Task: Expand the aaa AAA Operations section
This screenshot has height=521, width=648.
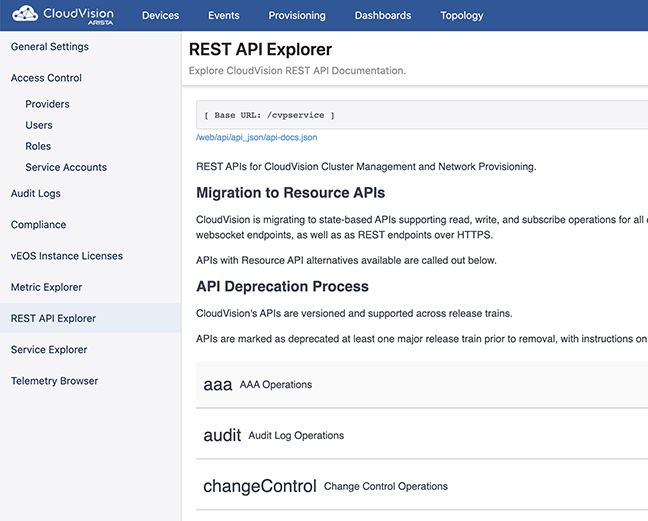Action: coord(422,385)
